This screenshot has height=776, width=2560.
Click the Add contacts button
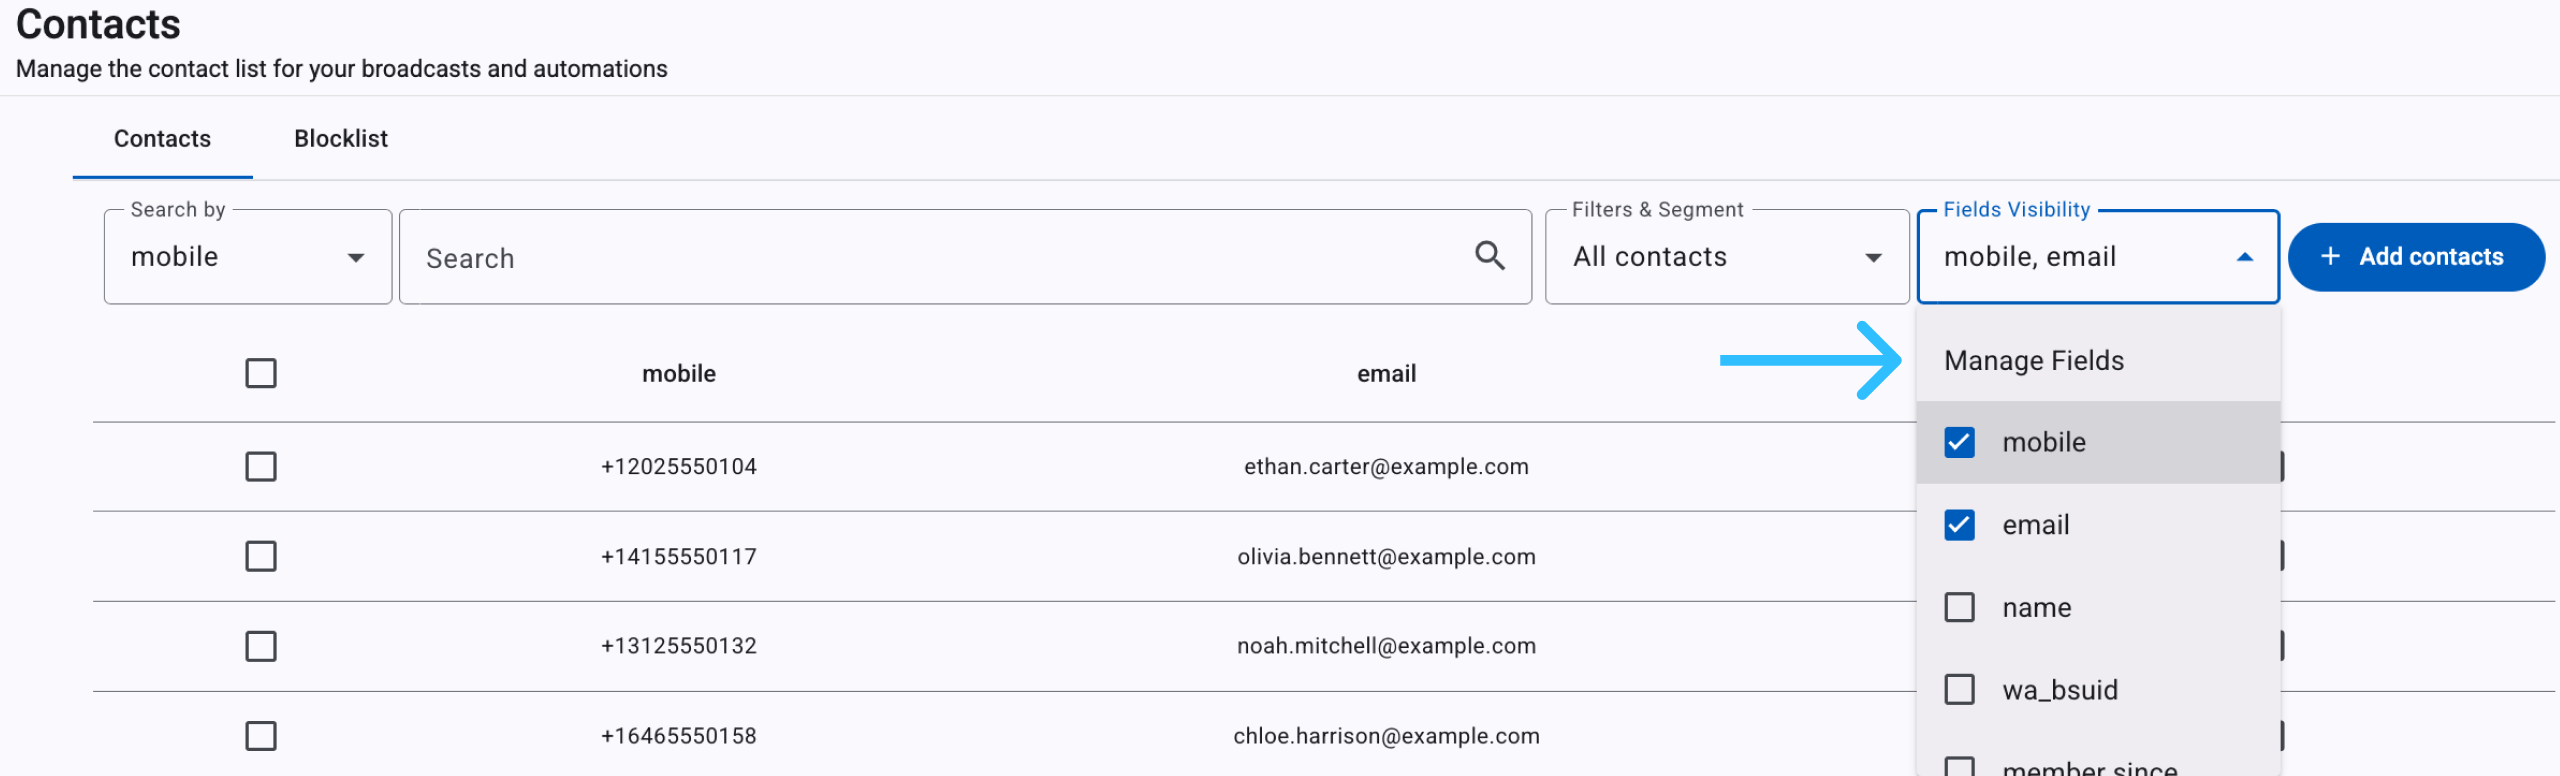click(2416, 257)
